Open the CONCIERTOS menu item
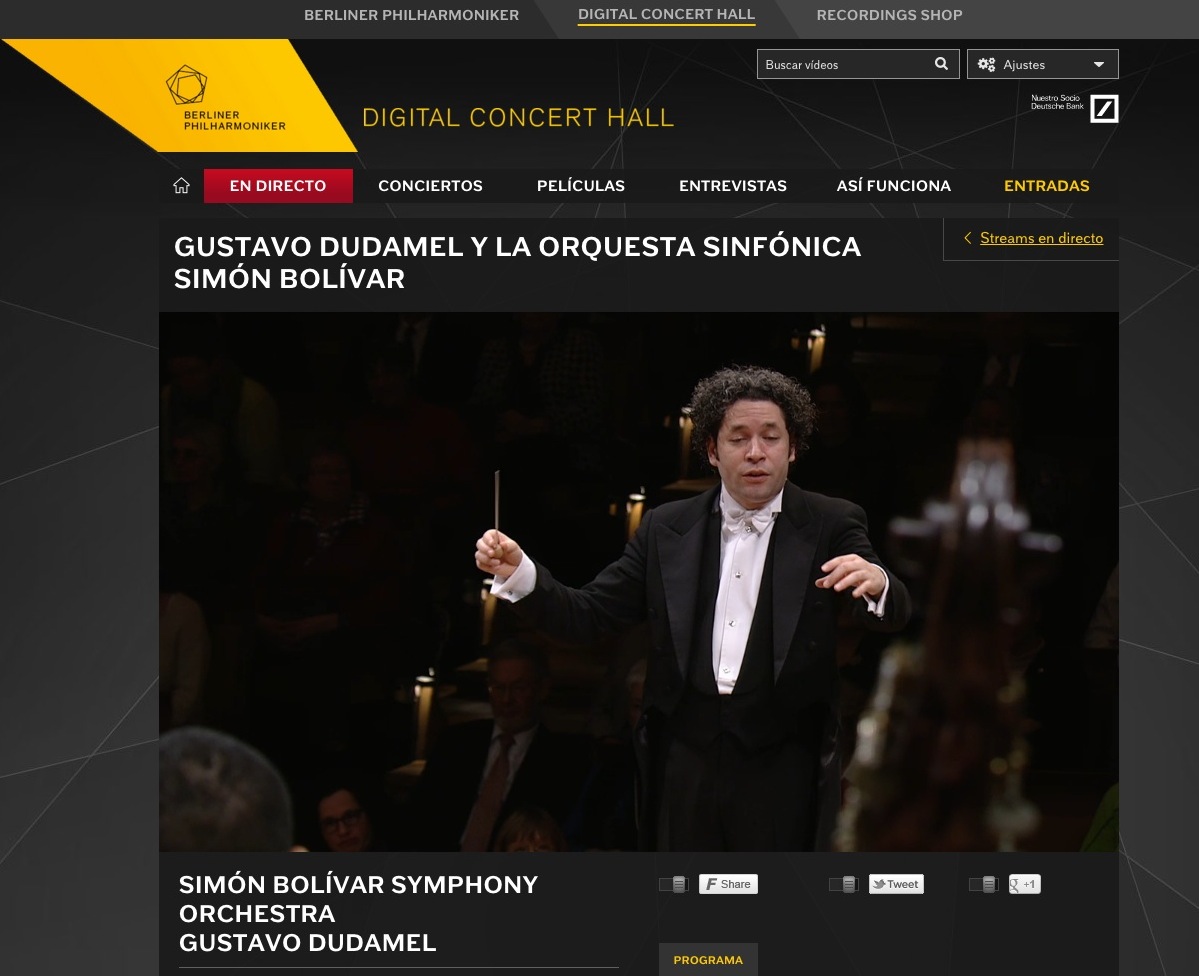The height and width of the screenshot is (976, 1199). coord(431,186)
